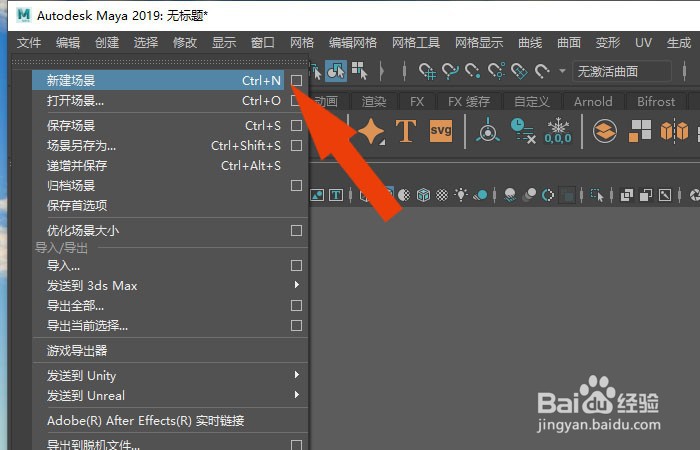Viewport: 700px width, 450px height.
Task: Choose 新建场景 in the File menu
Action: click(x=158, y=80)
